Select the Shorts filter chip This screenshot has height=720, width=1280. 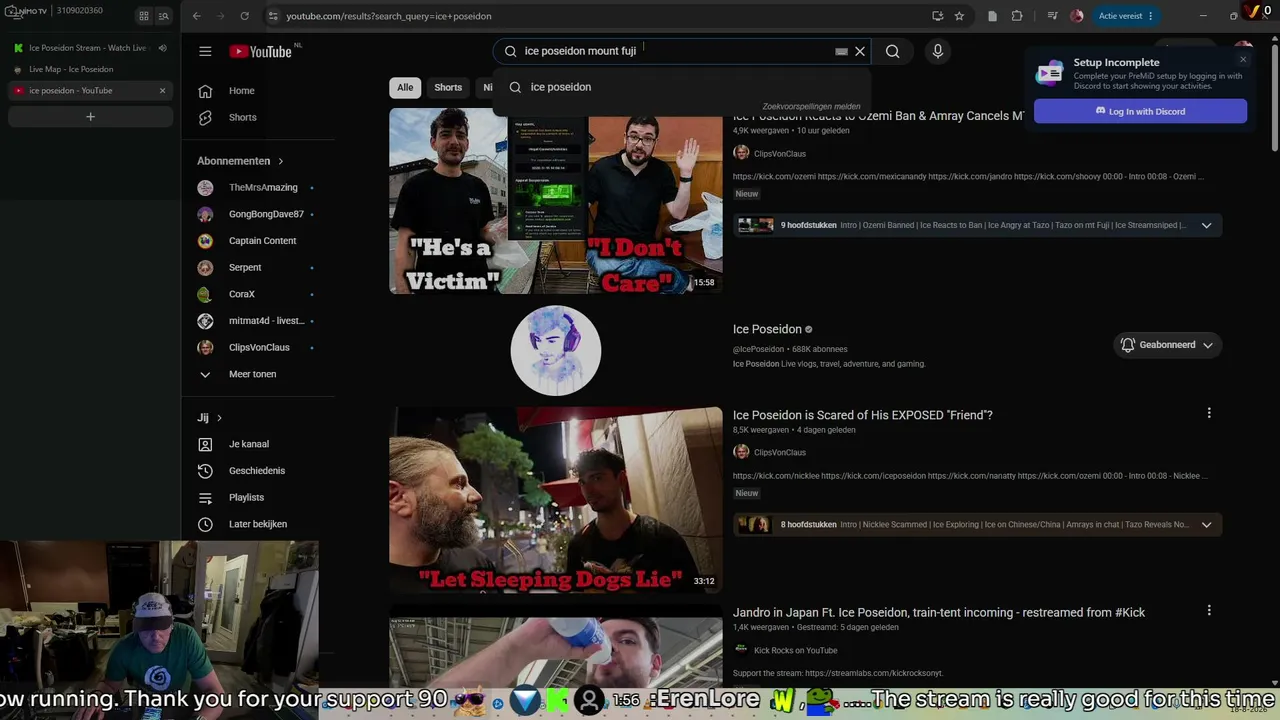pyautogui.click(x=448, y=87)
